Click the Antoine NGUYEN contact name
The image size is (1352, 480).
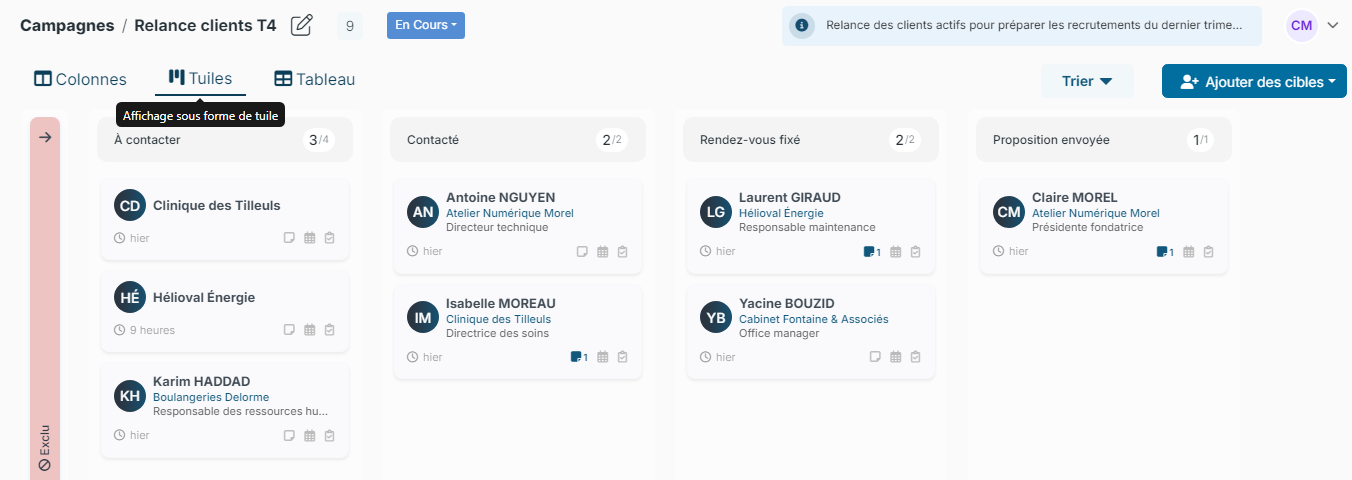tap(500, 197)
